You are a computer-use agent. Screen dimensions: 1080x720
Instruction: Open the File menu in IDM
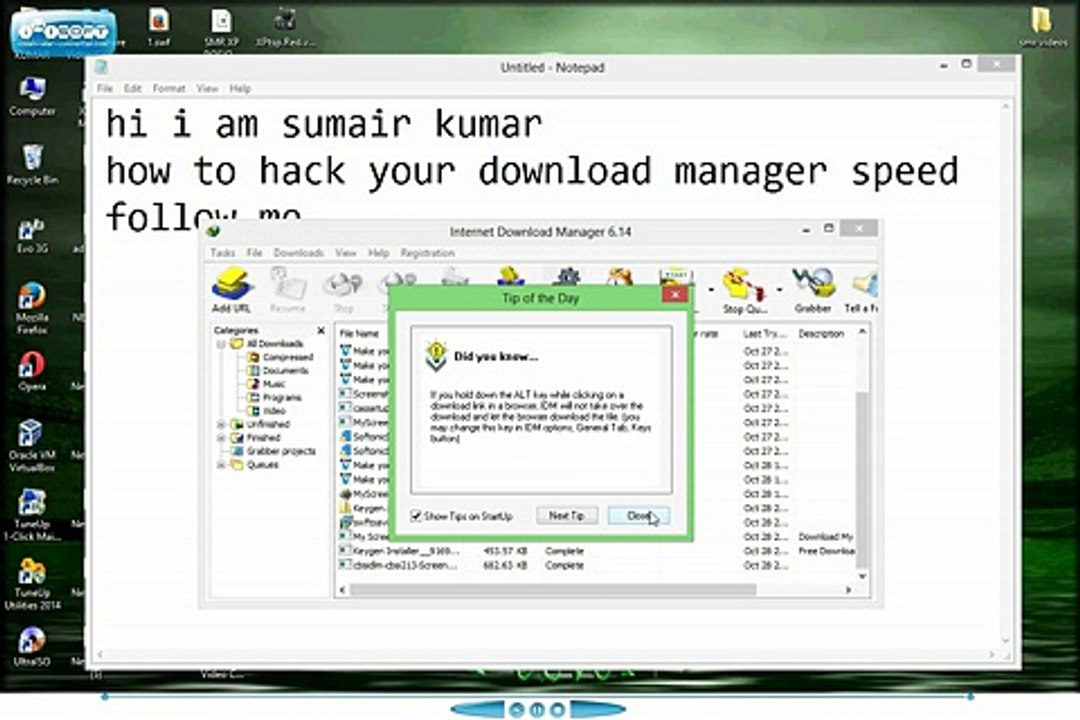[254, 253]
